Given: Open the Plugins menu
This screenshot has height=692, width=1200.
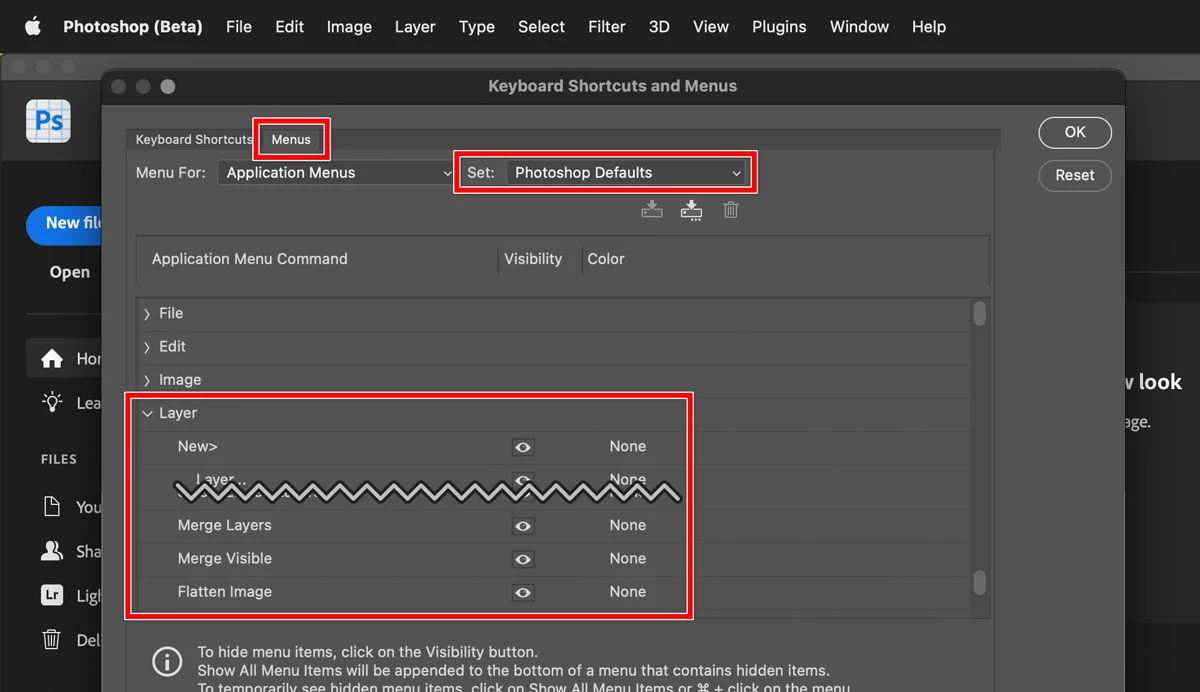Looking at the screenshot, I should coord(779,27).
